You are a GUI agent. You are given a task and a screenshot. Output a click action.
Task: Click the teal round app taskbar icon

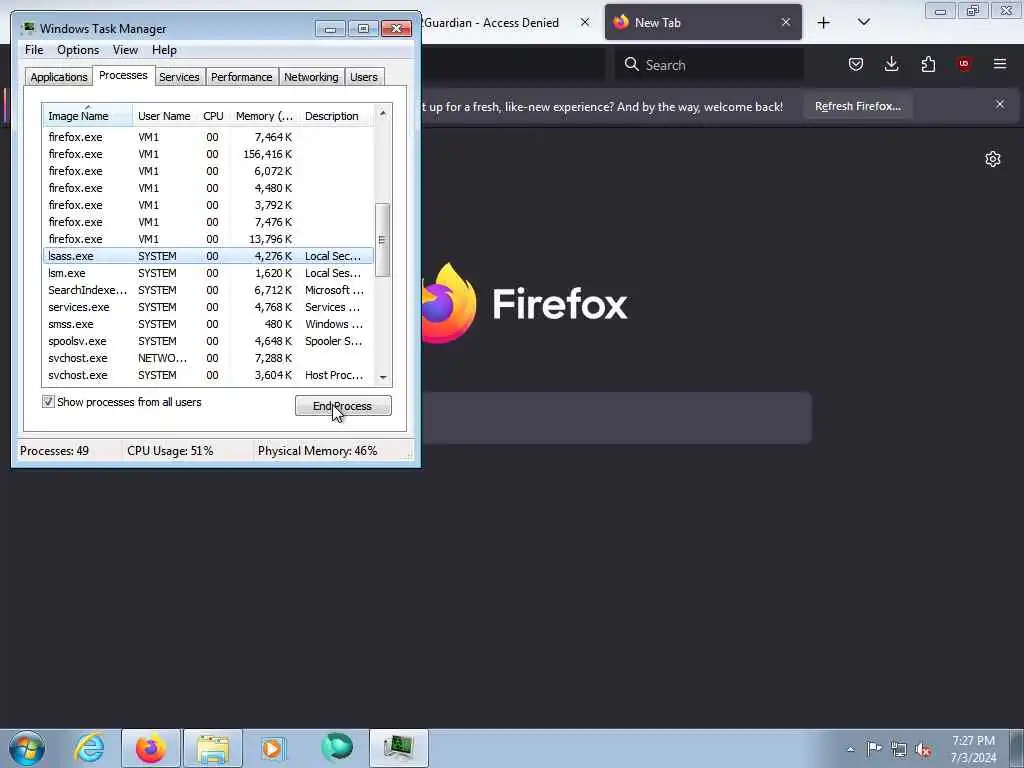coord(337,748)
